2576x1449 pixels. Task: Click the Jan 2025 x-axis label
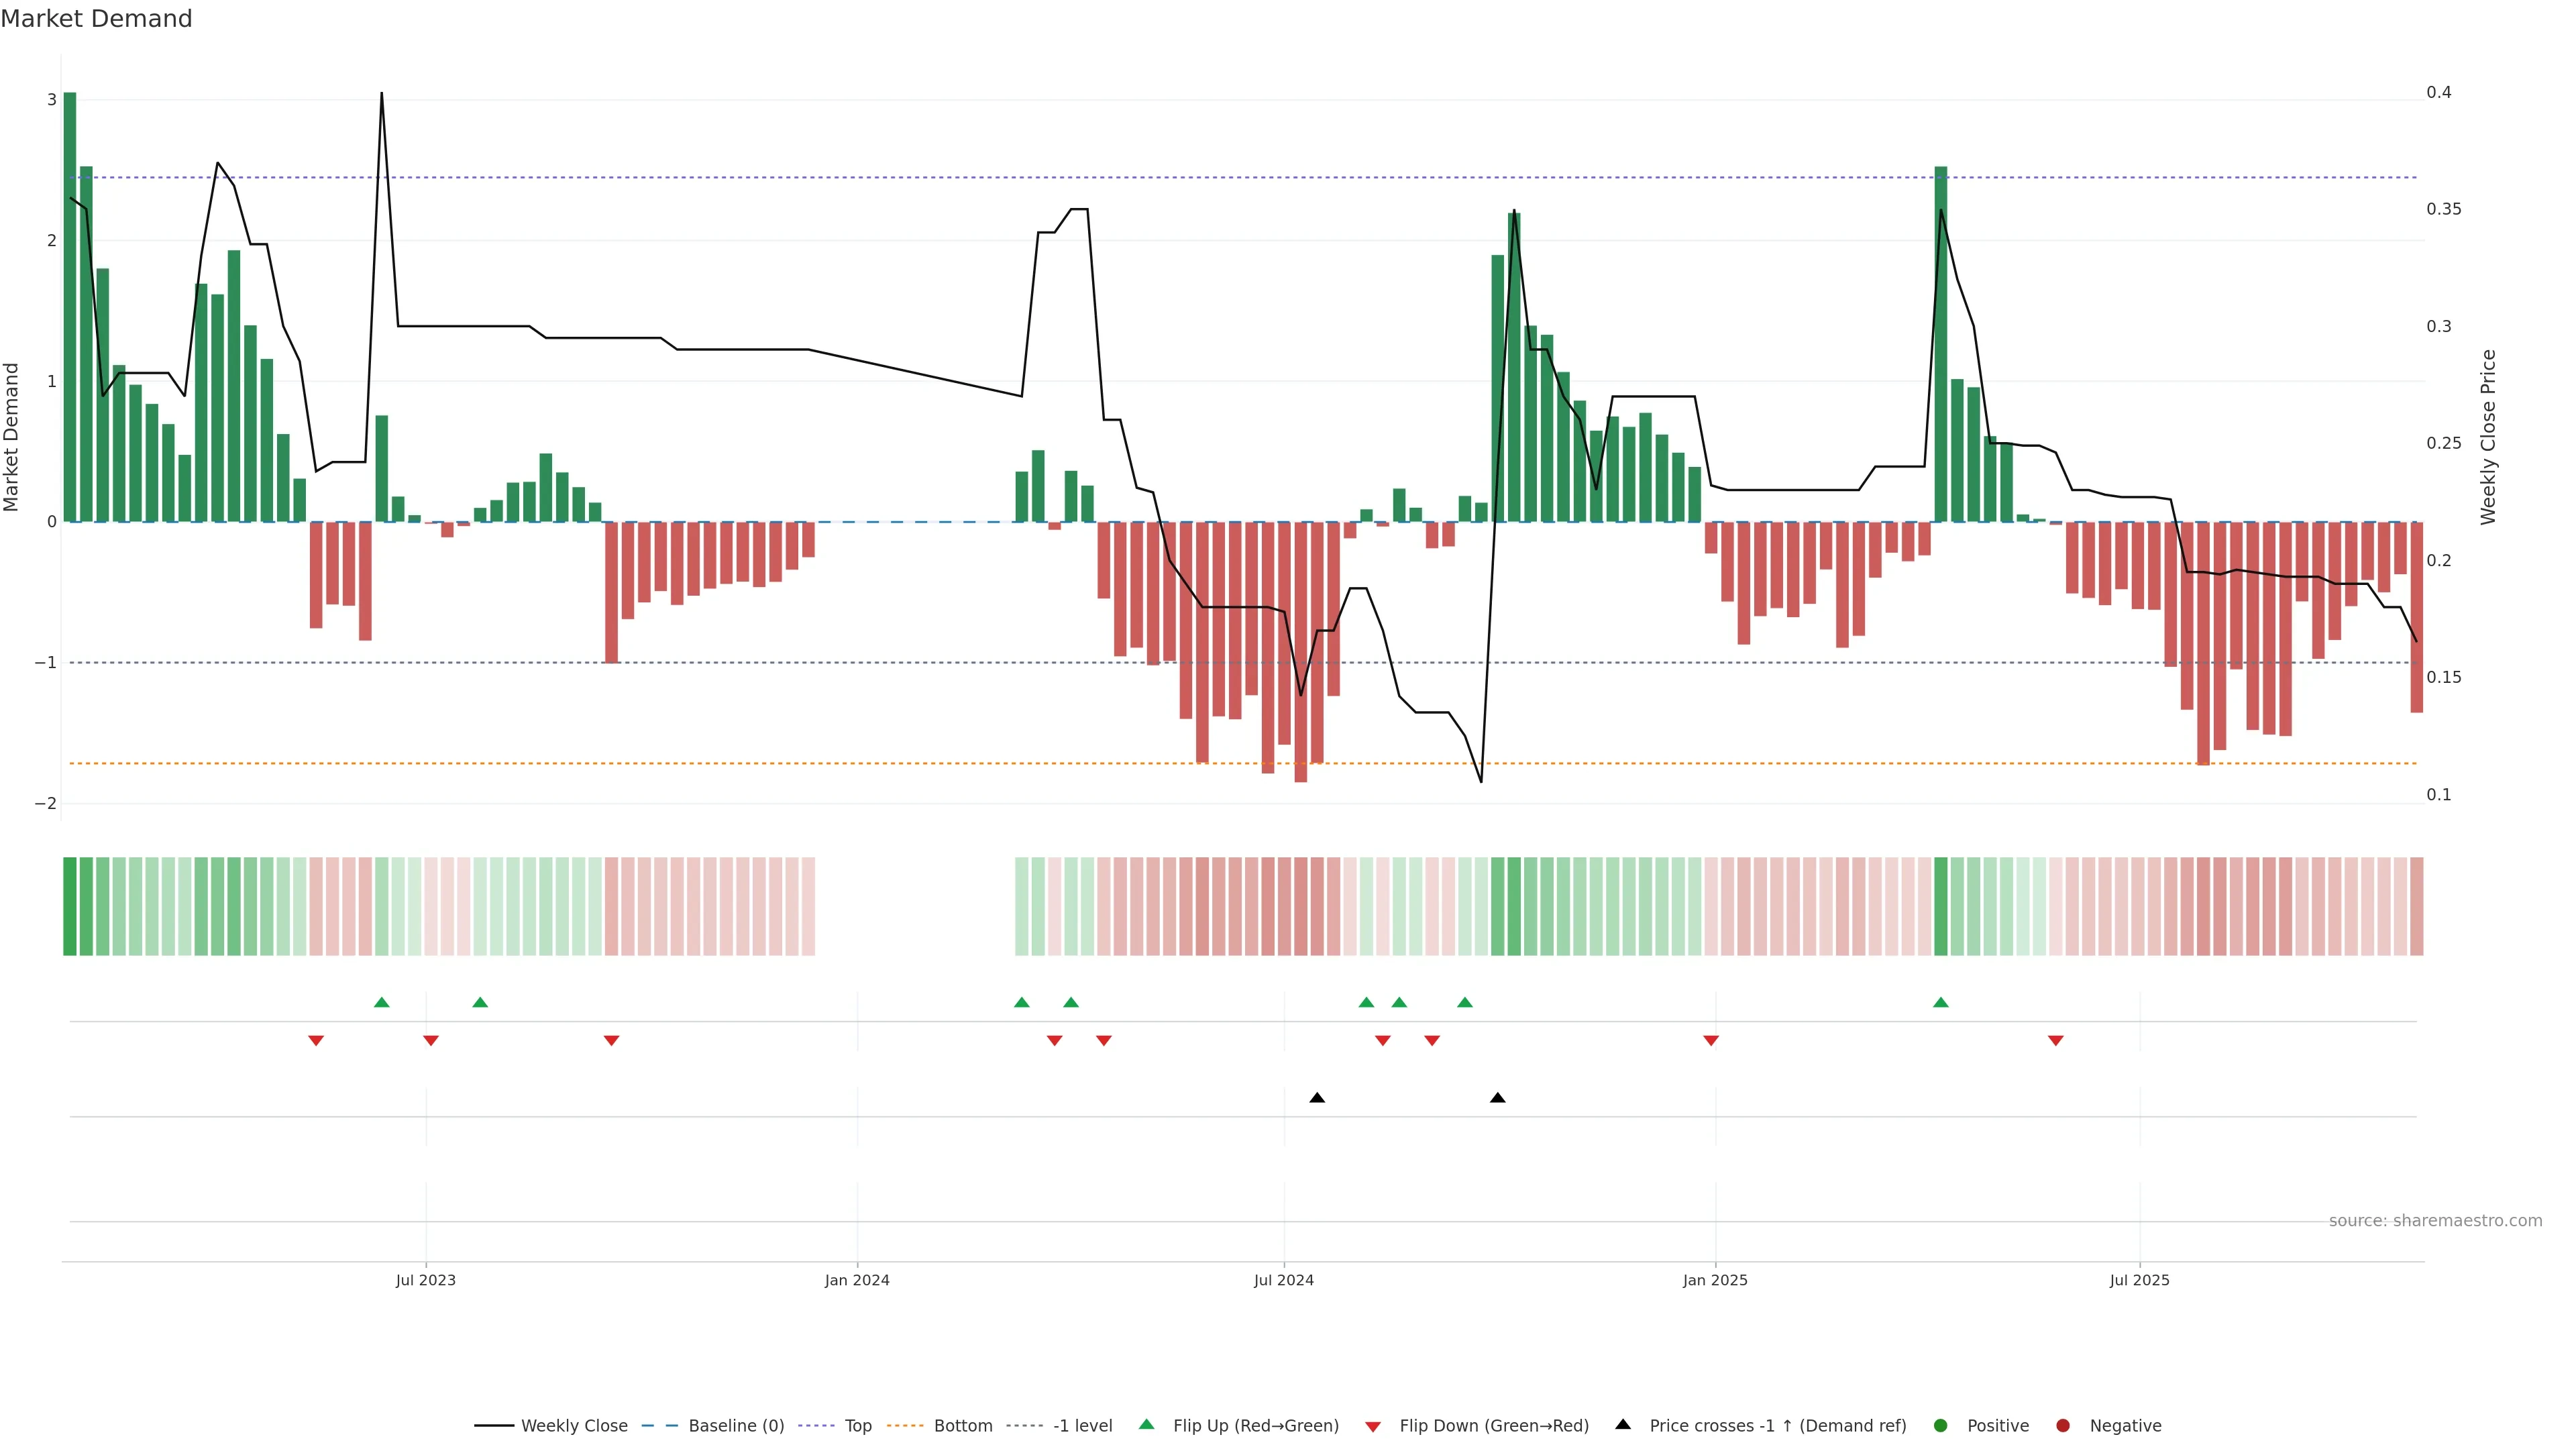point(1715,1280)
